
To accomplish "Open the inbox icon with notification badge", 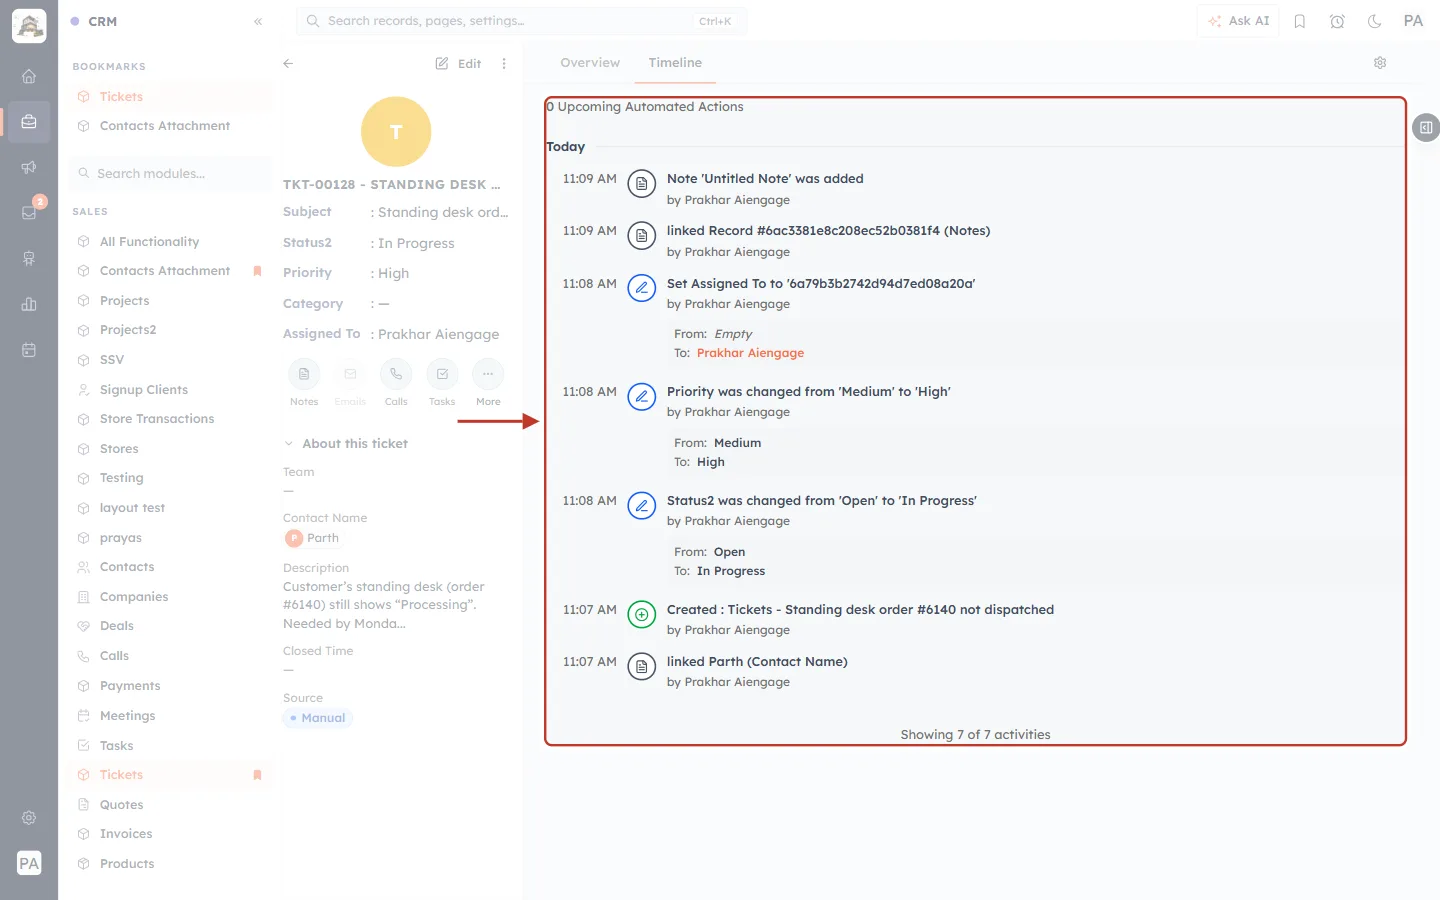I will (29, 212).
